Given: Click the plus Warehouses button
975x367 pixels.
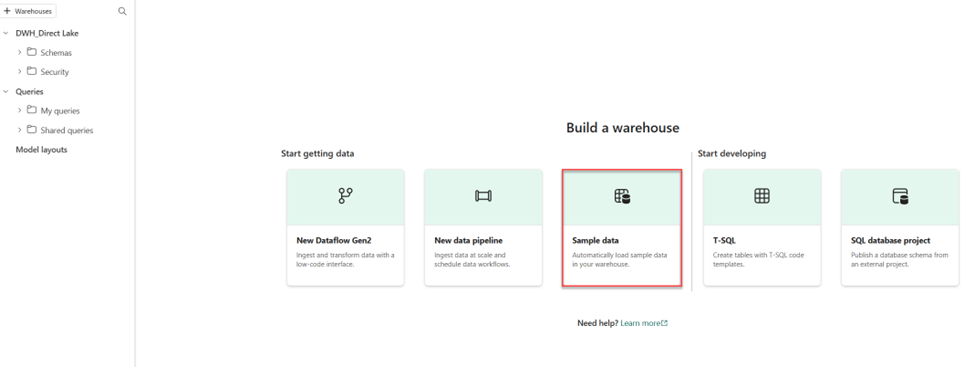Looking at the screenshot, I should click(x=28, y=11).
